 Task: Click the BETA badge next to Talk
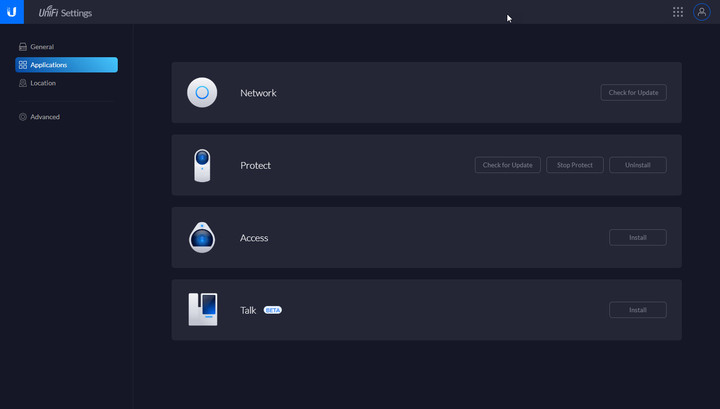[273, 310]
